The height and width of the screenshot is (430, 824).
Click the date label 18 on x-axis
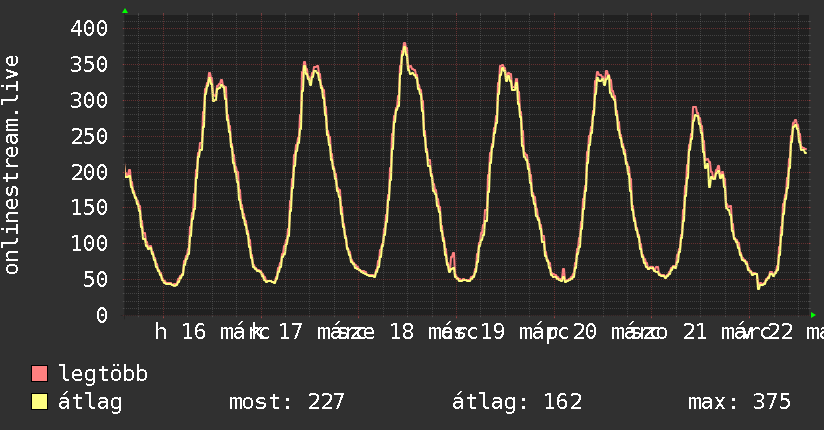(401, 332)
